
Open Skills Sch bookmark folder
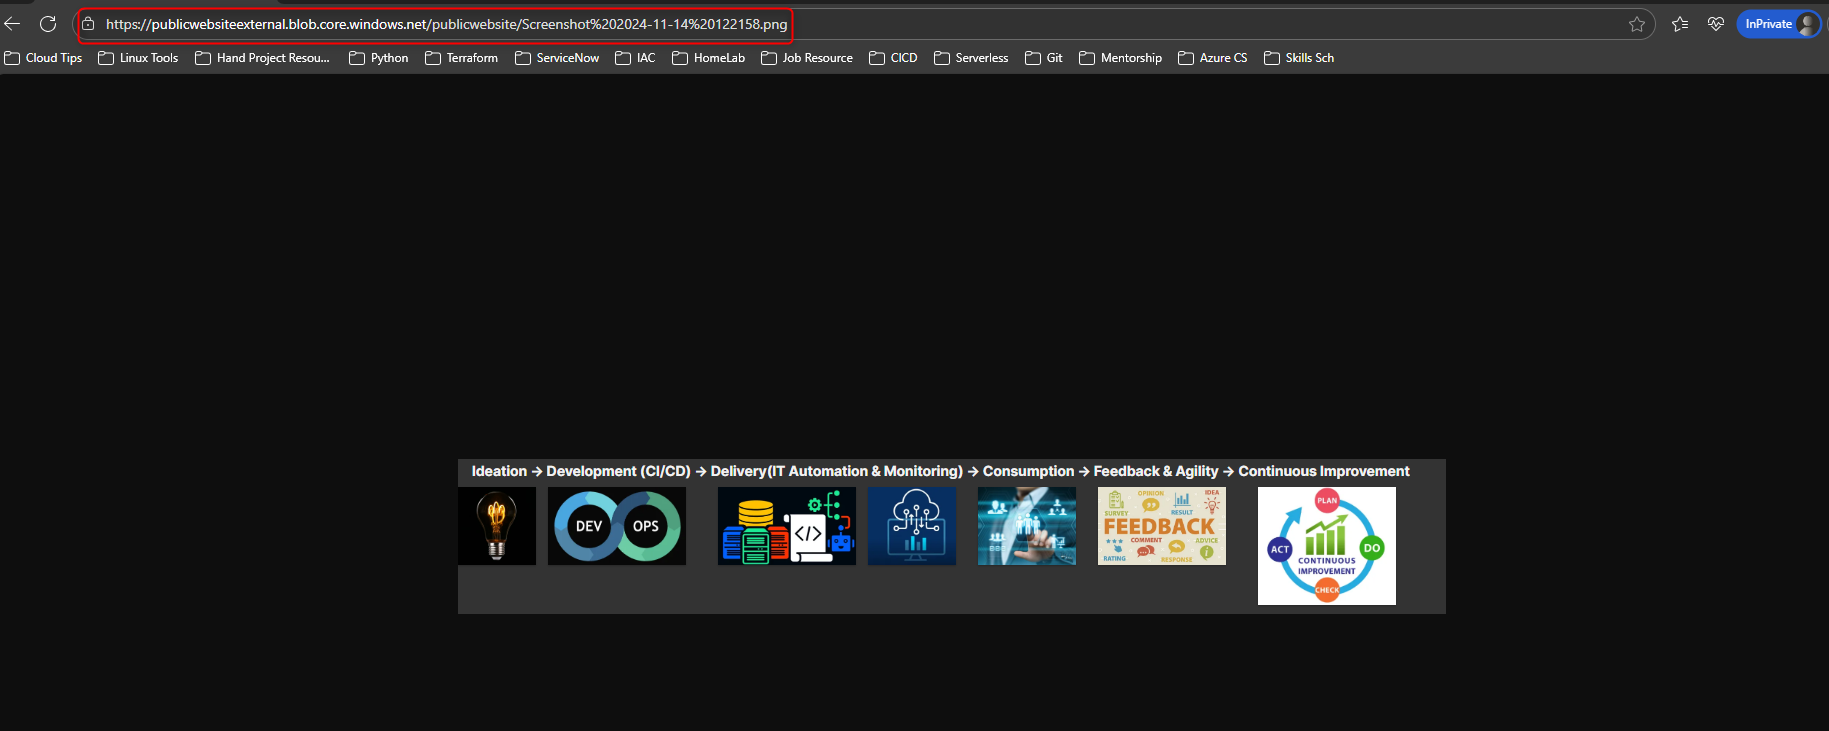pos(1298,58)
